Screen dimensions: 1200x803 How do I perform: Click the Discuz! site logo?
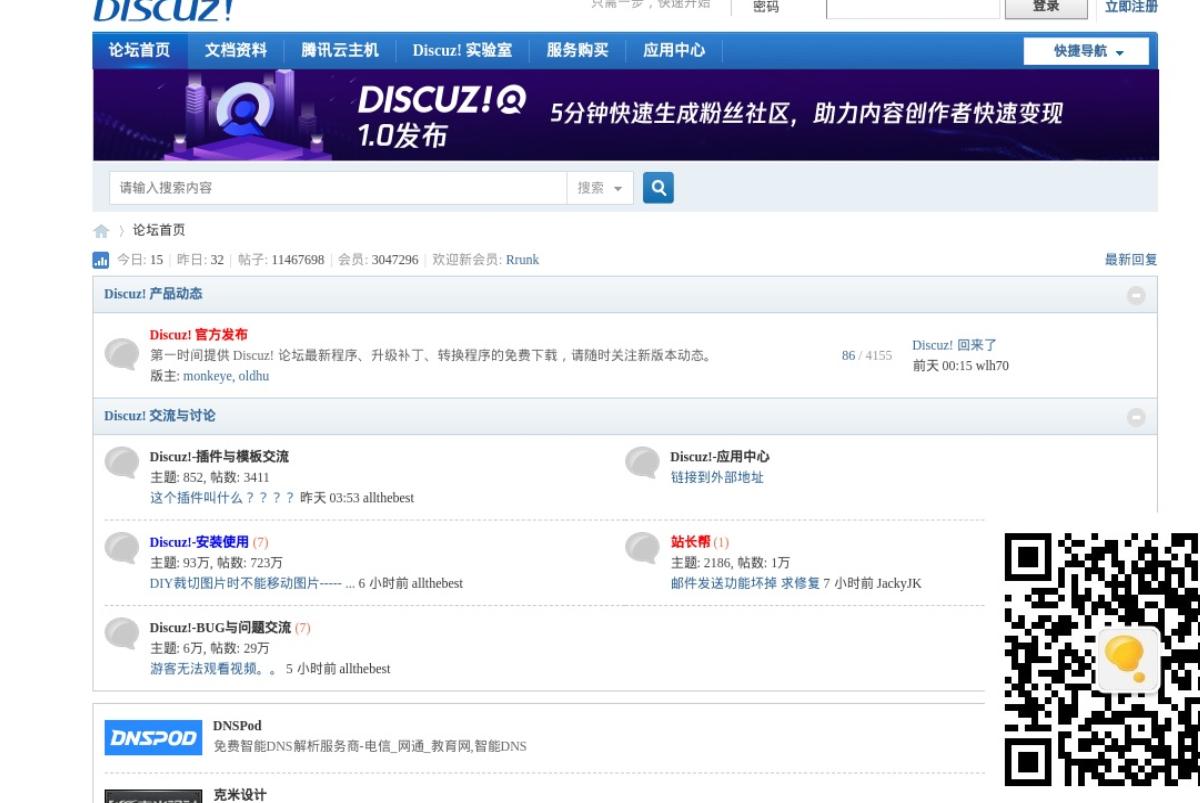(x=164, y=9)
